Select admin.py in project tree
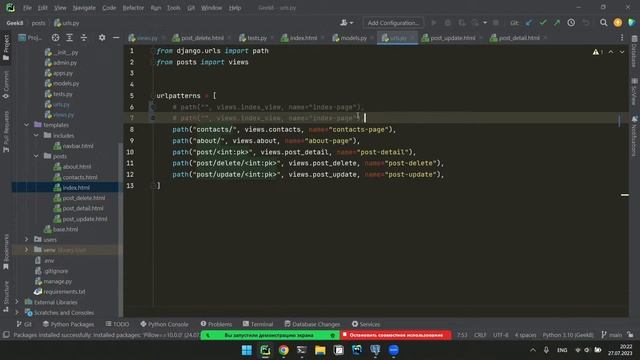Viewport: 640px width, 360px height. pos(61,63)
